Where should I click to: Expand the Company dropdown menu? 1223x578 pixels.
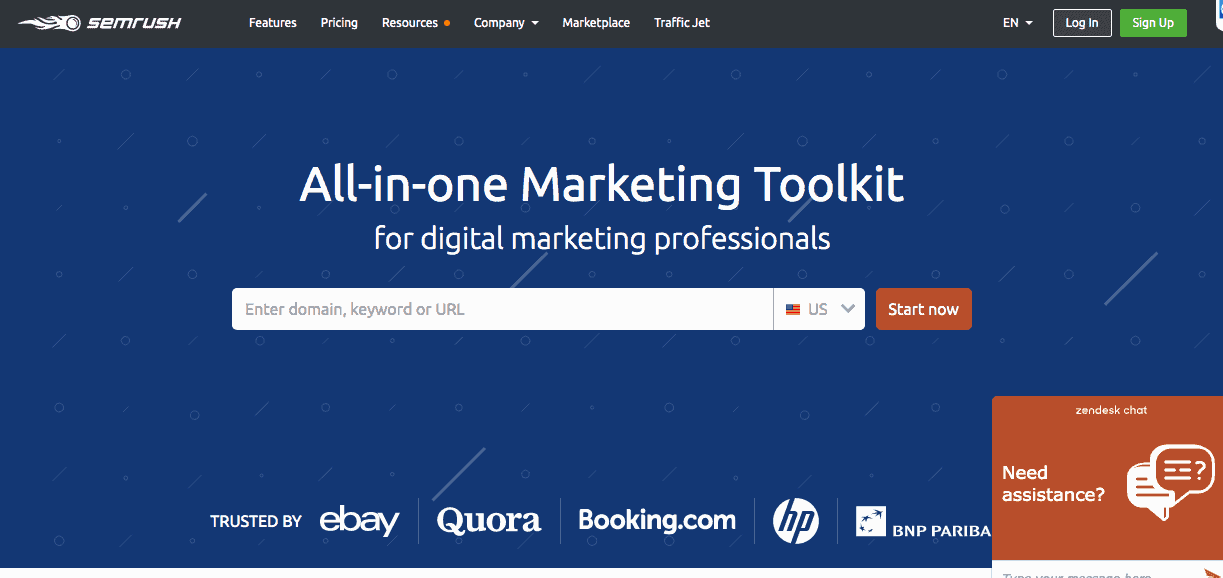pos(506,22)
